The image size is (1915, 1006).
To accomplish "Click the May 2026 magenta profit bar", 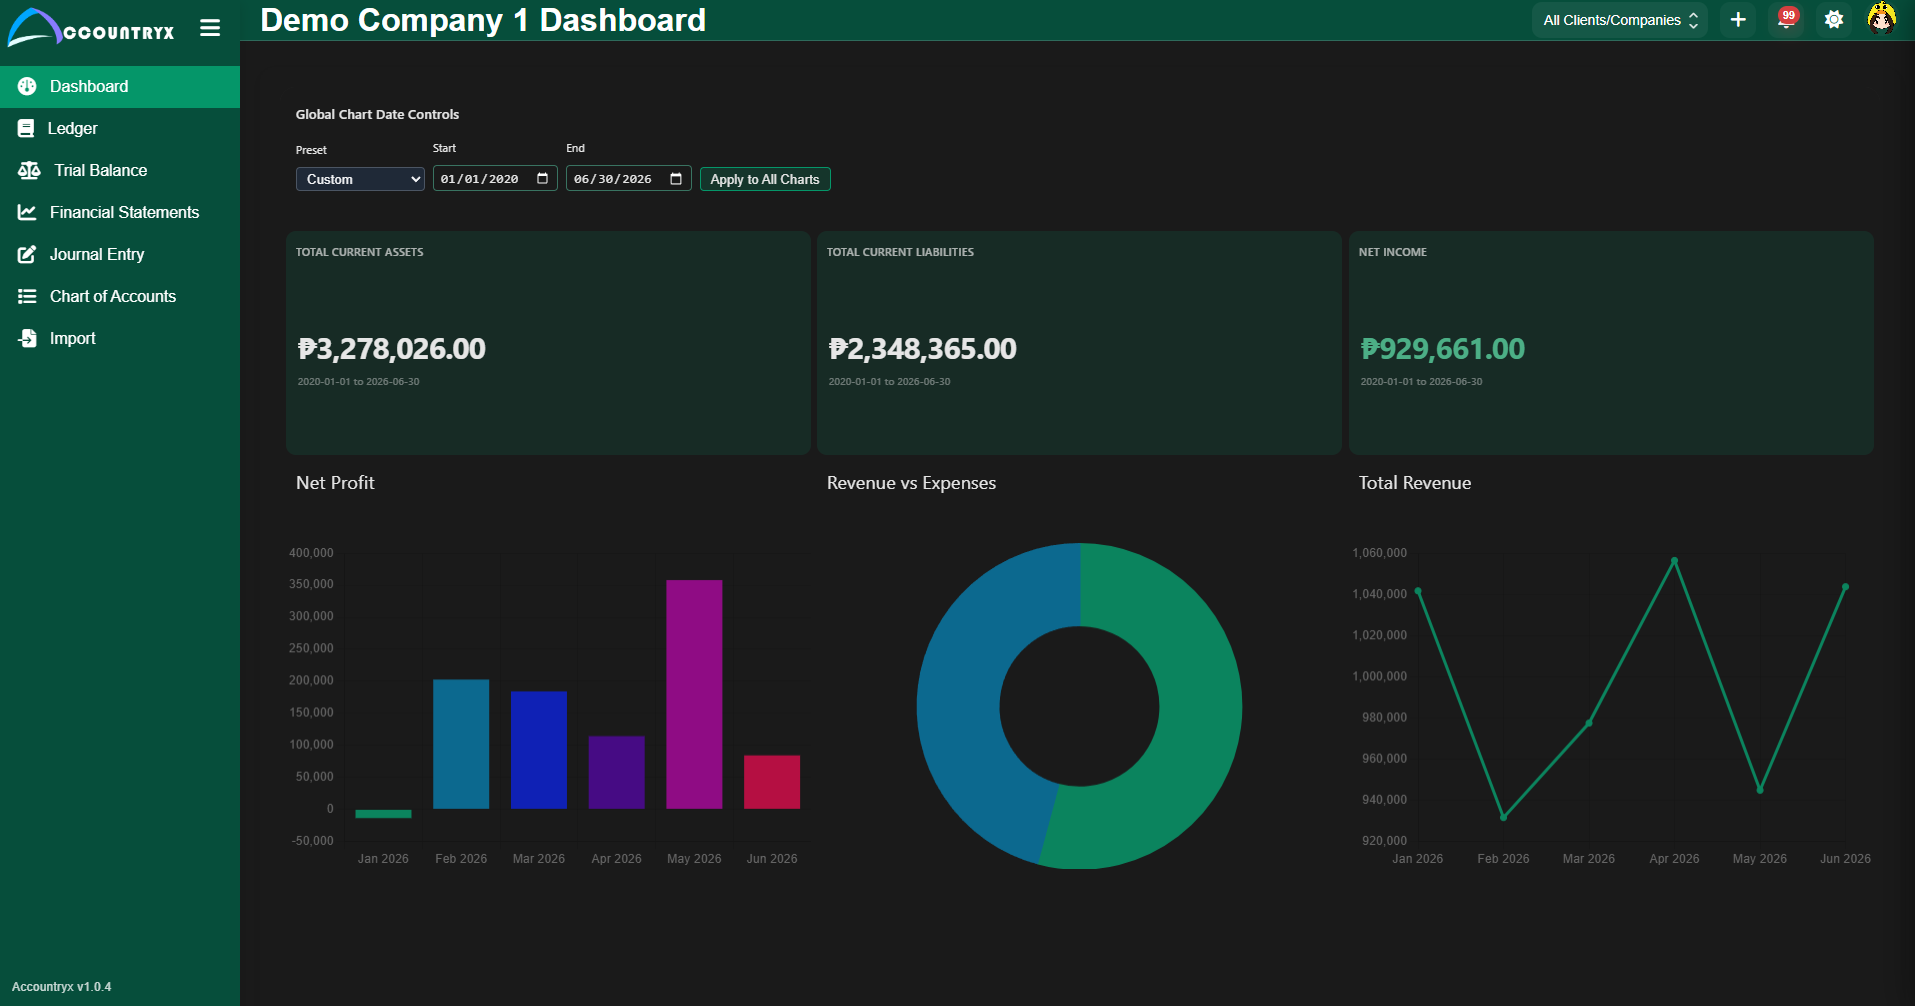I will pyautogui.click(x=694, y=694).
